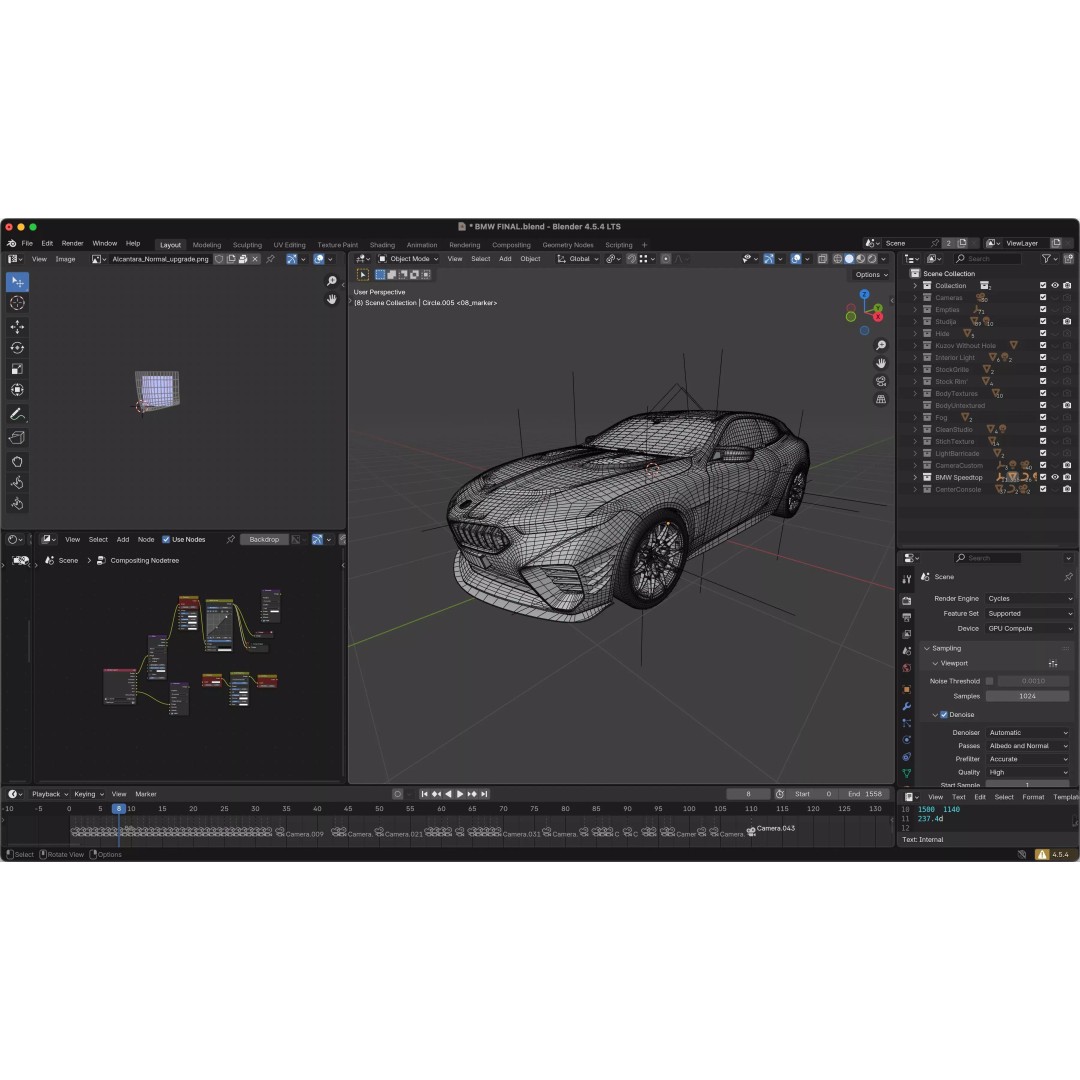This screenshot has width=1080, height=1080.
Task: Toggle the Denoise checkbox
Action: pyautogui.click(x=944, y=714)
